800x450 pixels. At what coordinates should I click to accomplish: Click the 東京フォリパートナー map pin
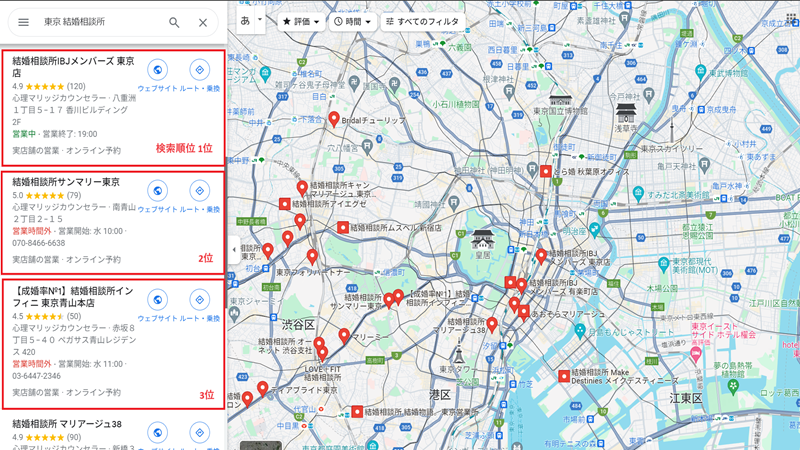point(312,257)
